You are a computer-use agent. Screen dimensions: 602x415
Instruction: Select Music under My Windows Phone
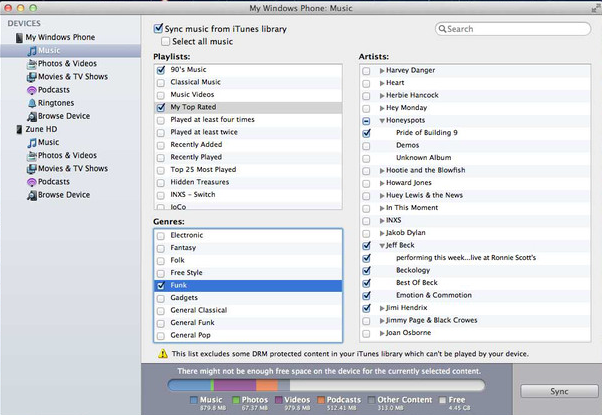click(x=48, y=50)
